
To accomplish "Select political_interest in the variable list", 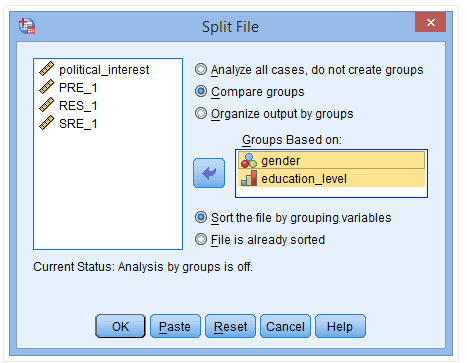I will [104, 70].
